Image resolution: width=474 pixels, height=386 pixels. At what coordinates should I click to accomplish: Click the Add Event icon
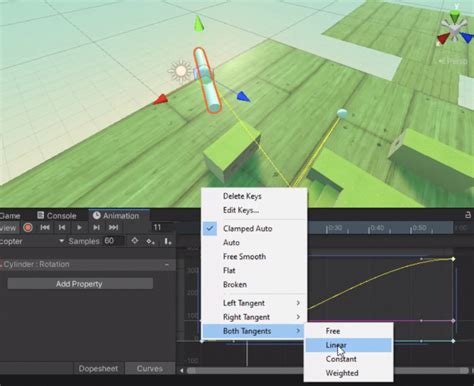168,241
